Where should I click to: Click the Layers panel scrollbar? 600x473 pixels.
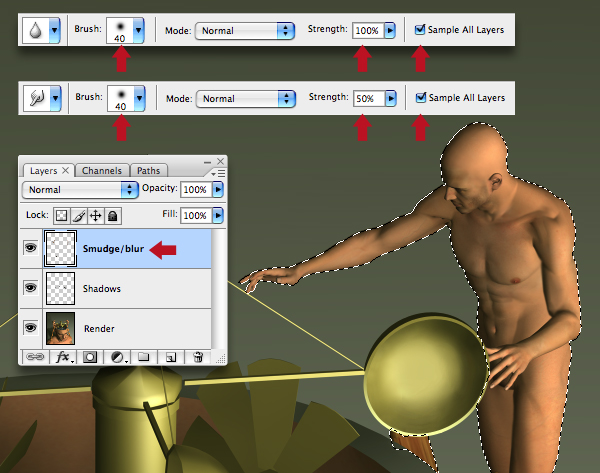point(218,289)
